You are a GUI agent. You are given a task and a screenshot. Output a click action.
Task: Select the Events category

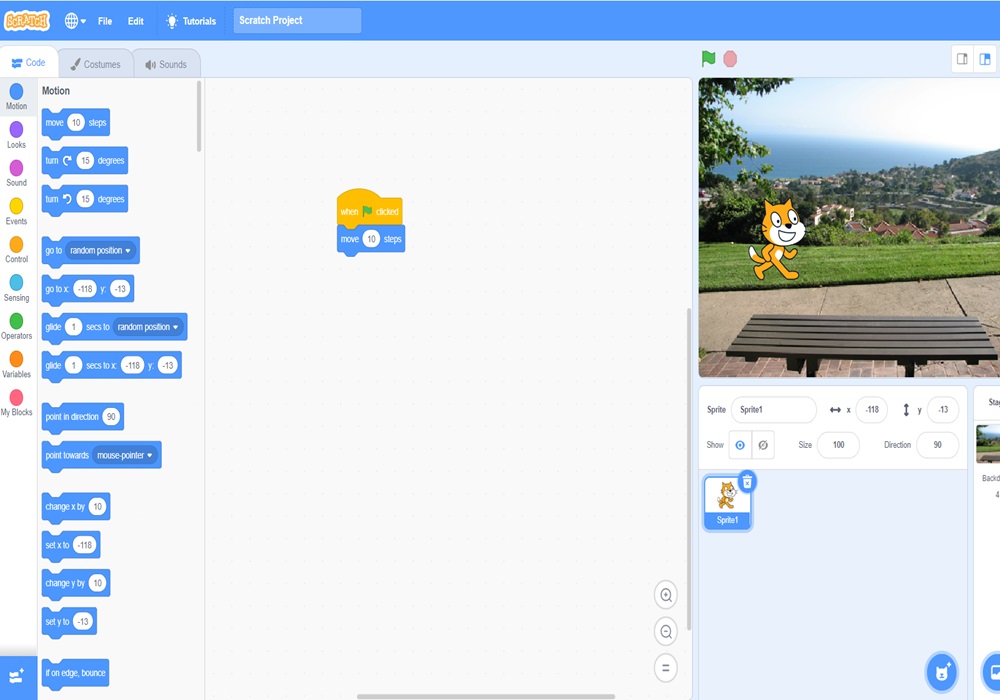point(17,212)
